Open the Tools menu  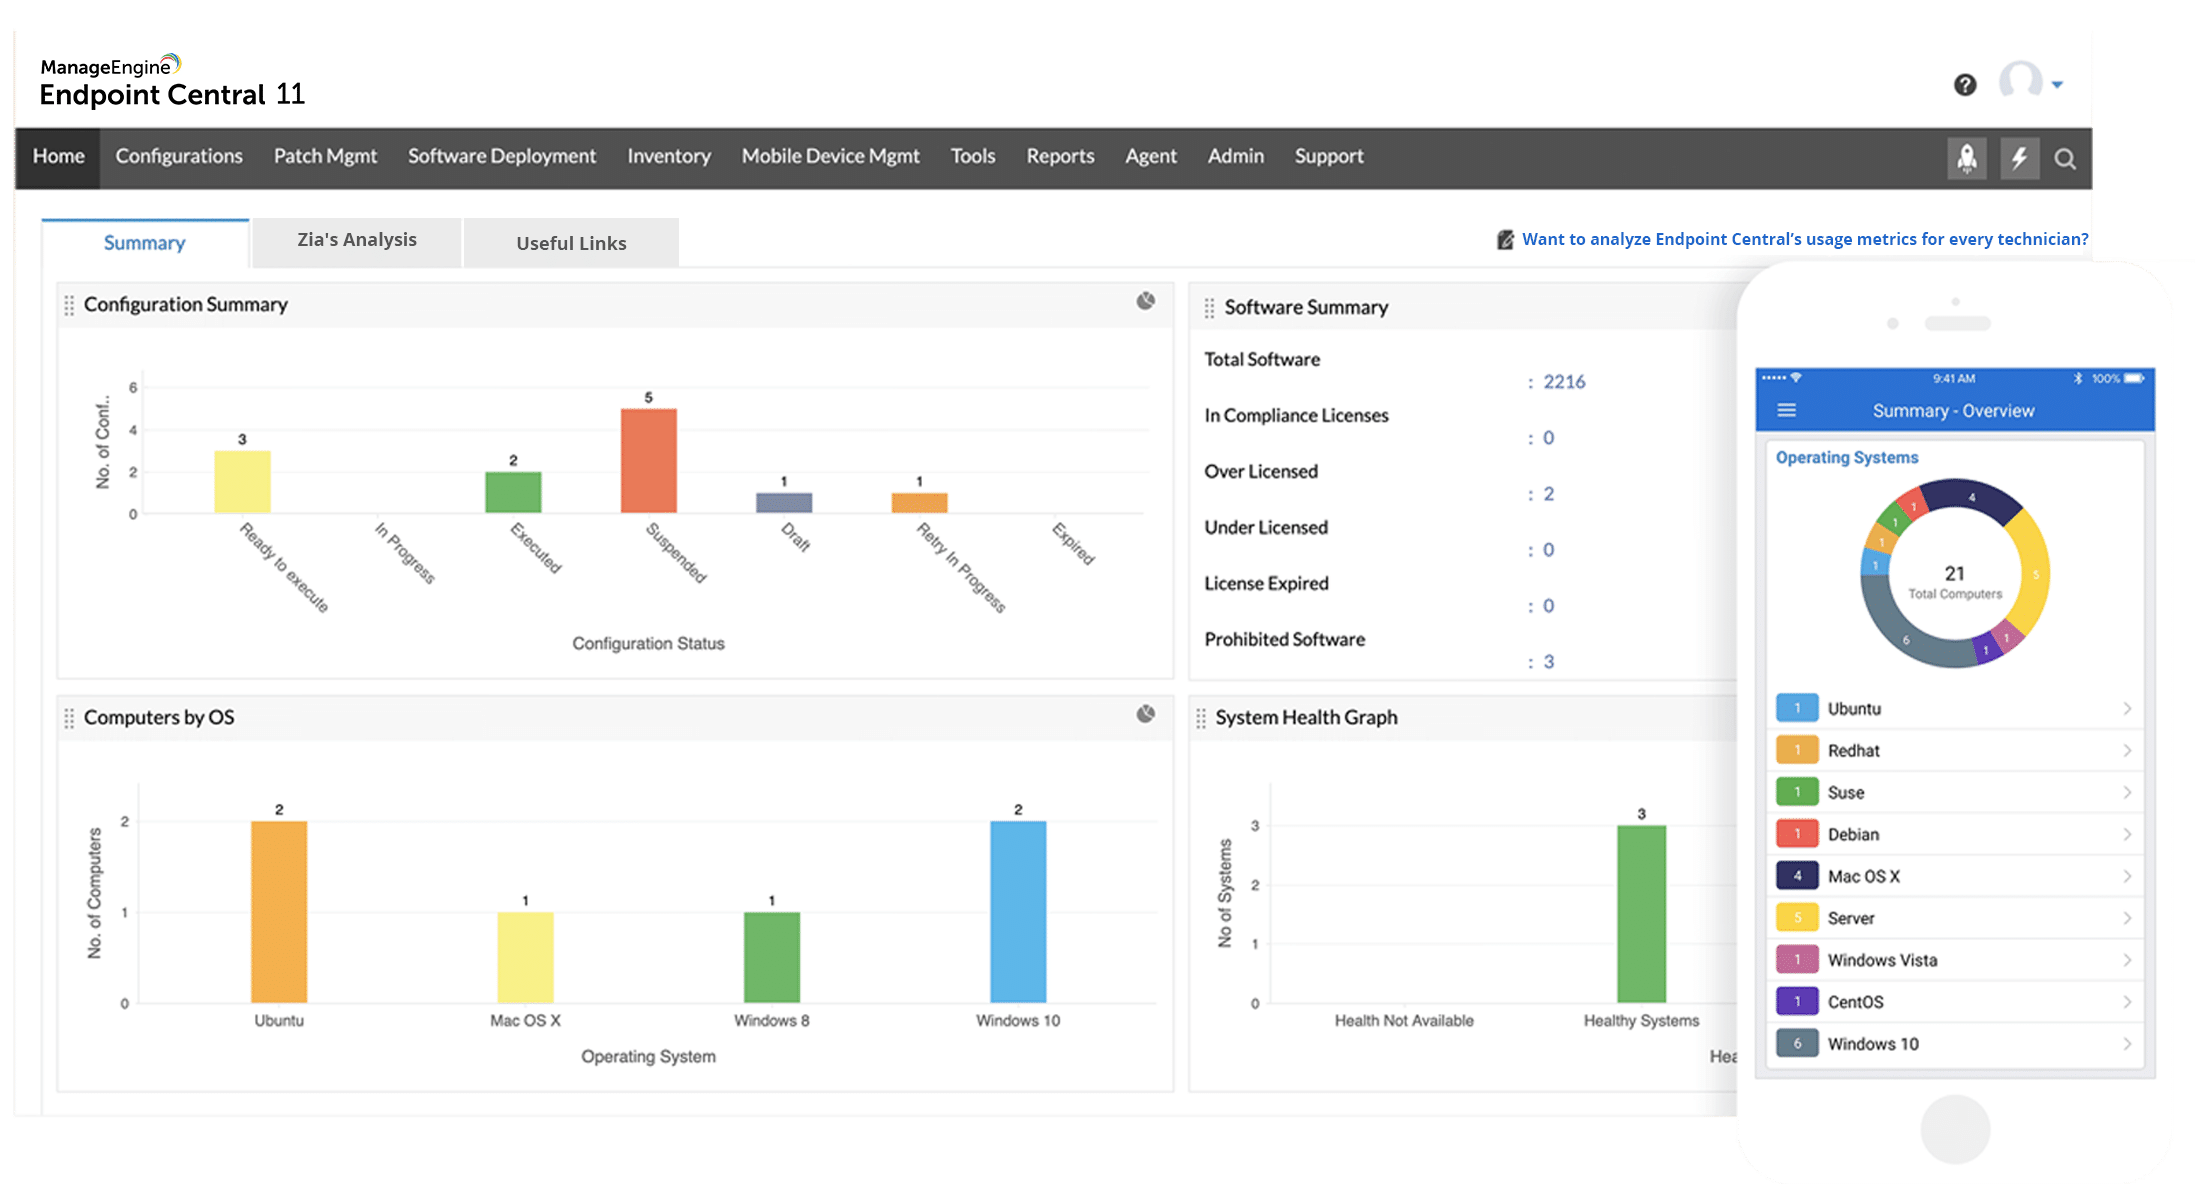click(x=972, y=157)
